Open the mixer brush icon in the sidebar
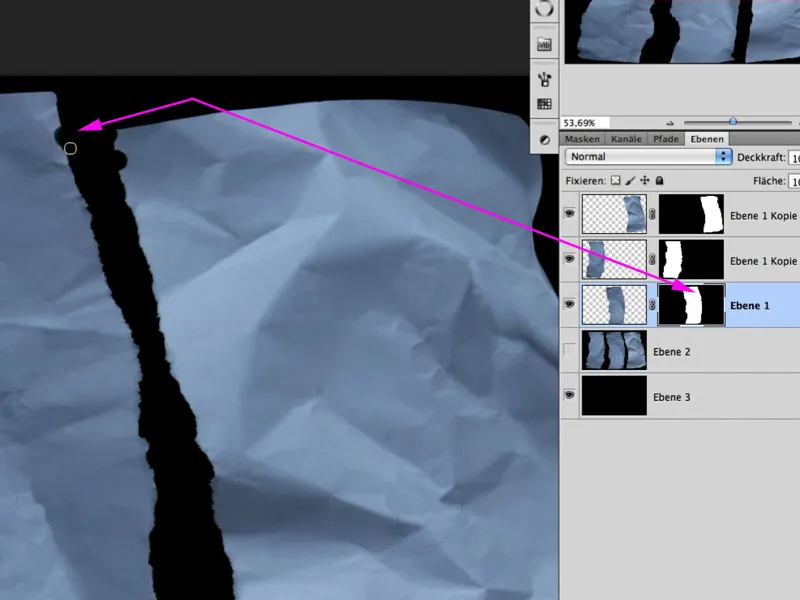The image size is (800, 600). [543, 77]
